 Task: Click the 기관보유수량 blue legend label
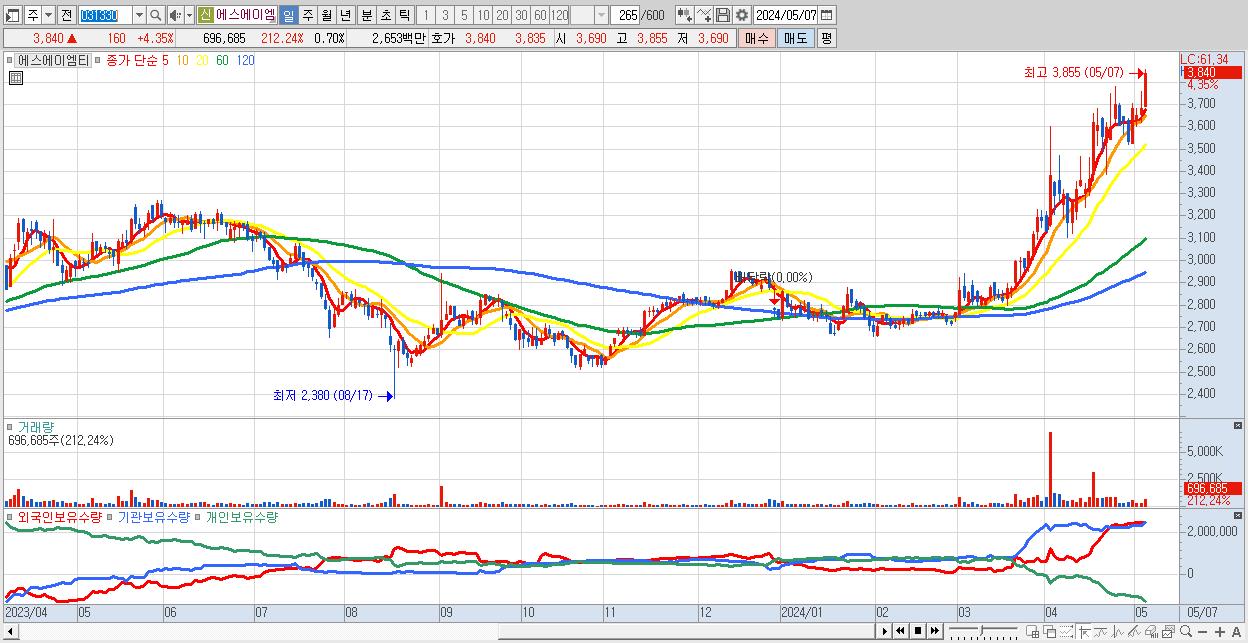pyautogui.click(x=156, y=517)
